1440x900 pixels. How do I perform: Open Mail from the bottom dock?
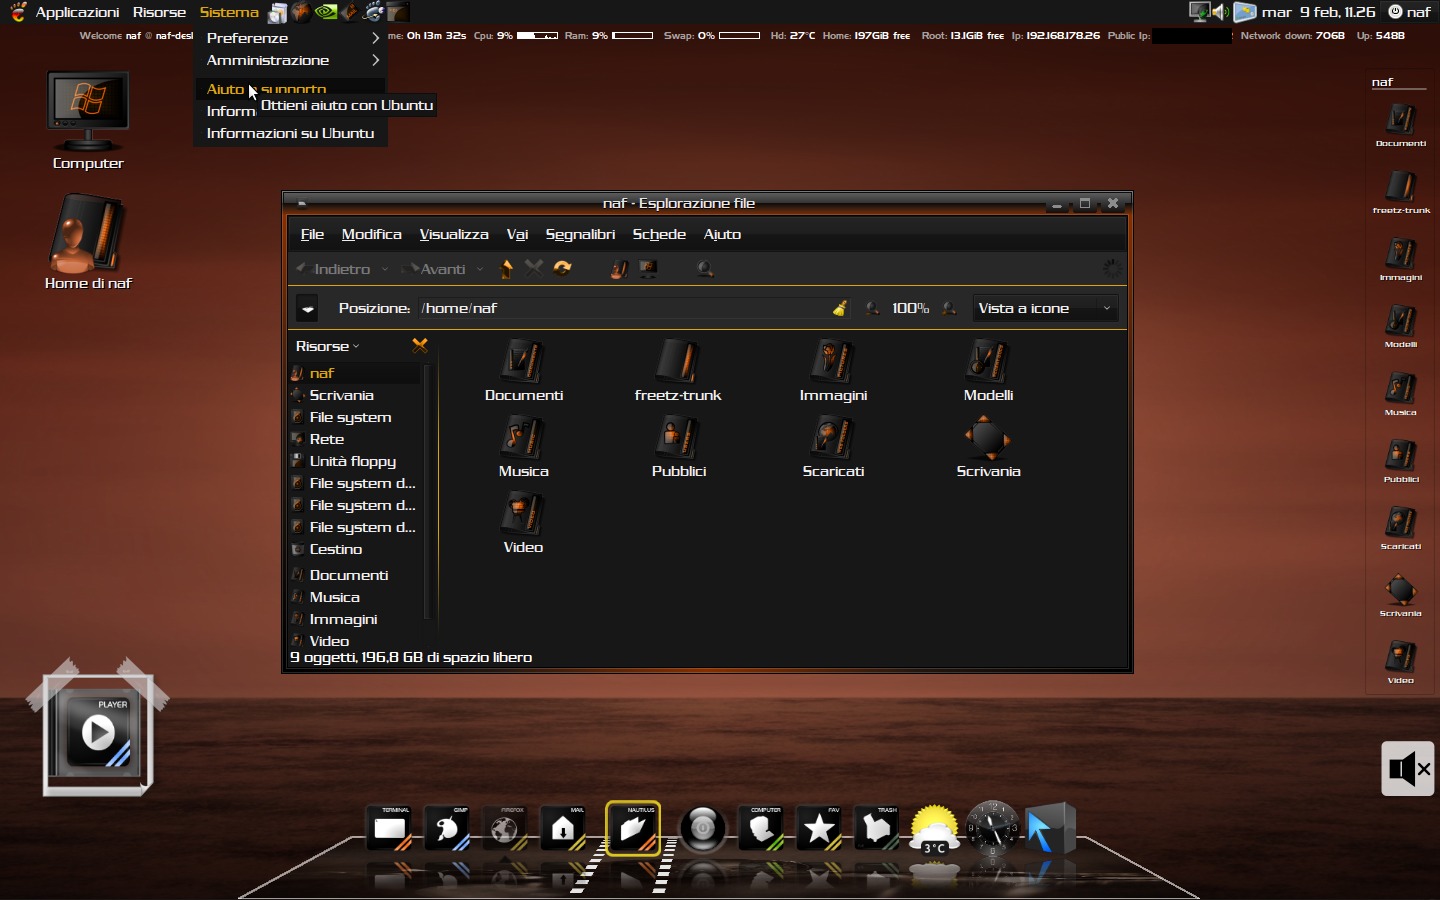click(563, 828)
